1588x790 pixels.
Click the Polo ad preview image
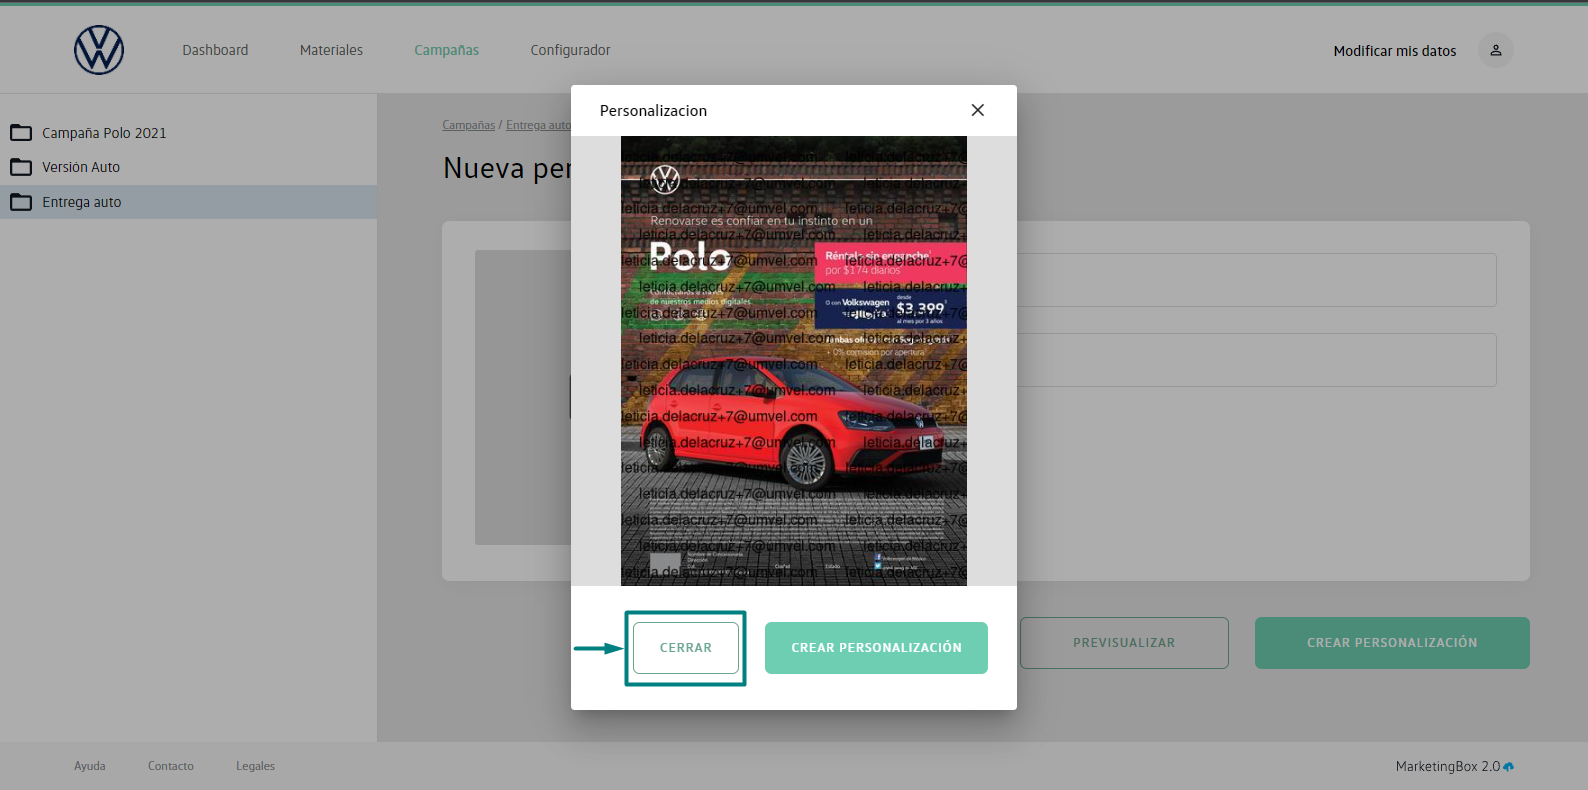(794, 361)
